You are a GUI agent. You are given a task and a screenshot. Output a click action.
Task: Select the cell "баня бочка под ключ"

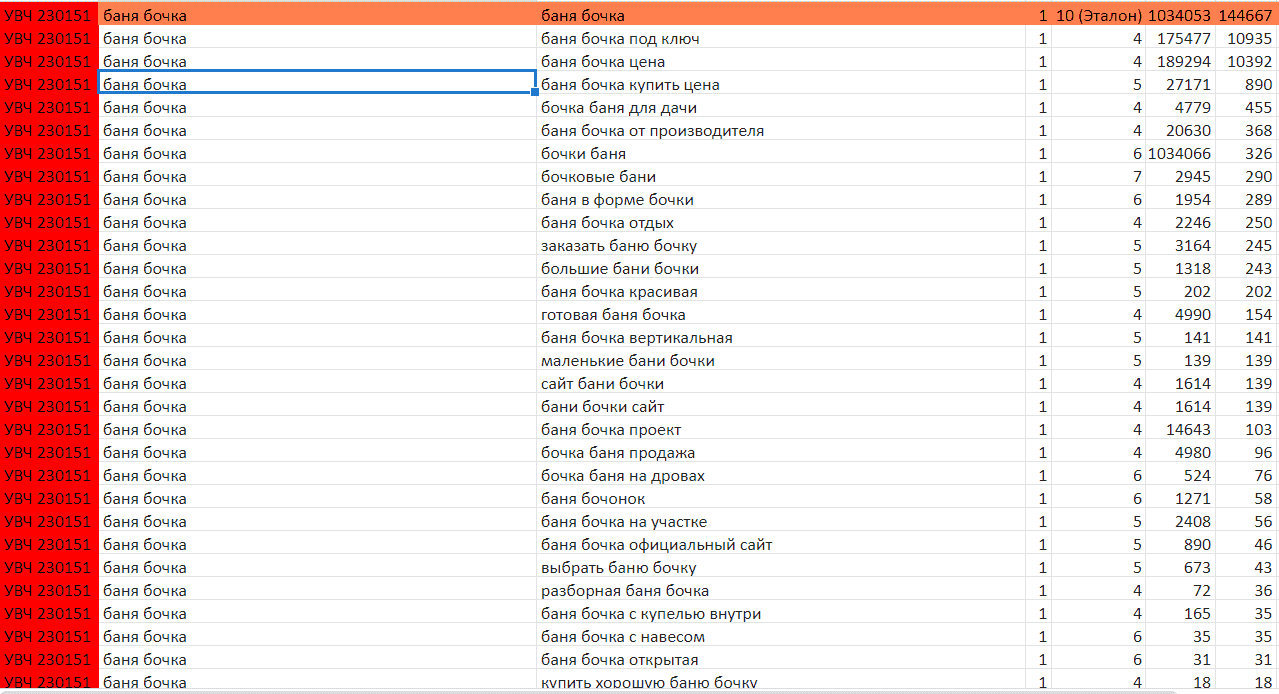pyautogui.click(x=620, y=39)
